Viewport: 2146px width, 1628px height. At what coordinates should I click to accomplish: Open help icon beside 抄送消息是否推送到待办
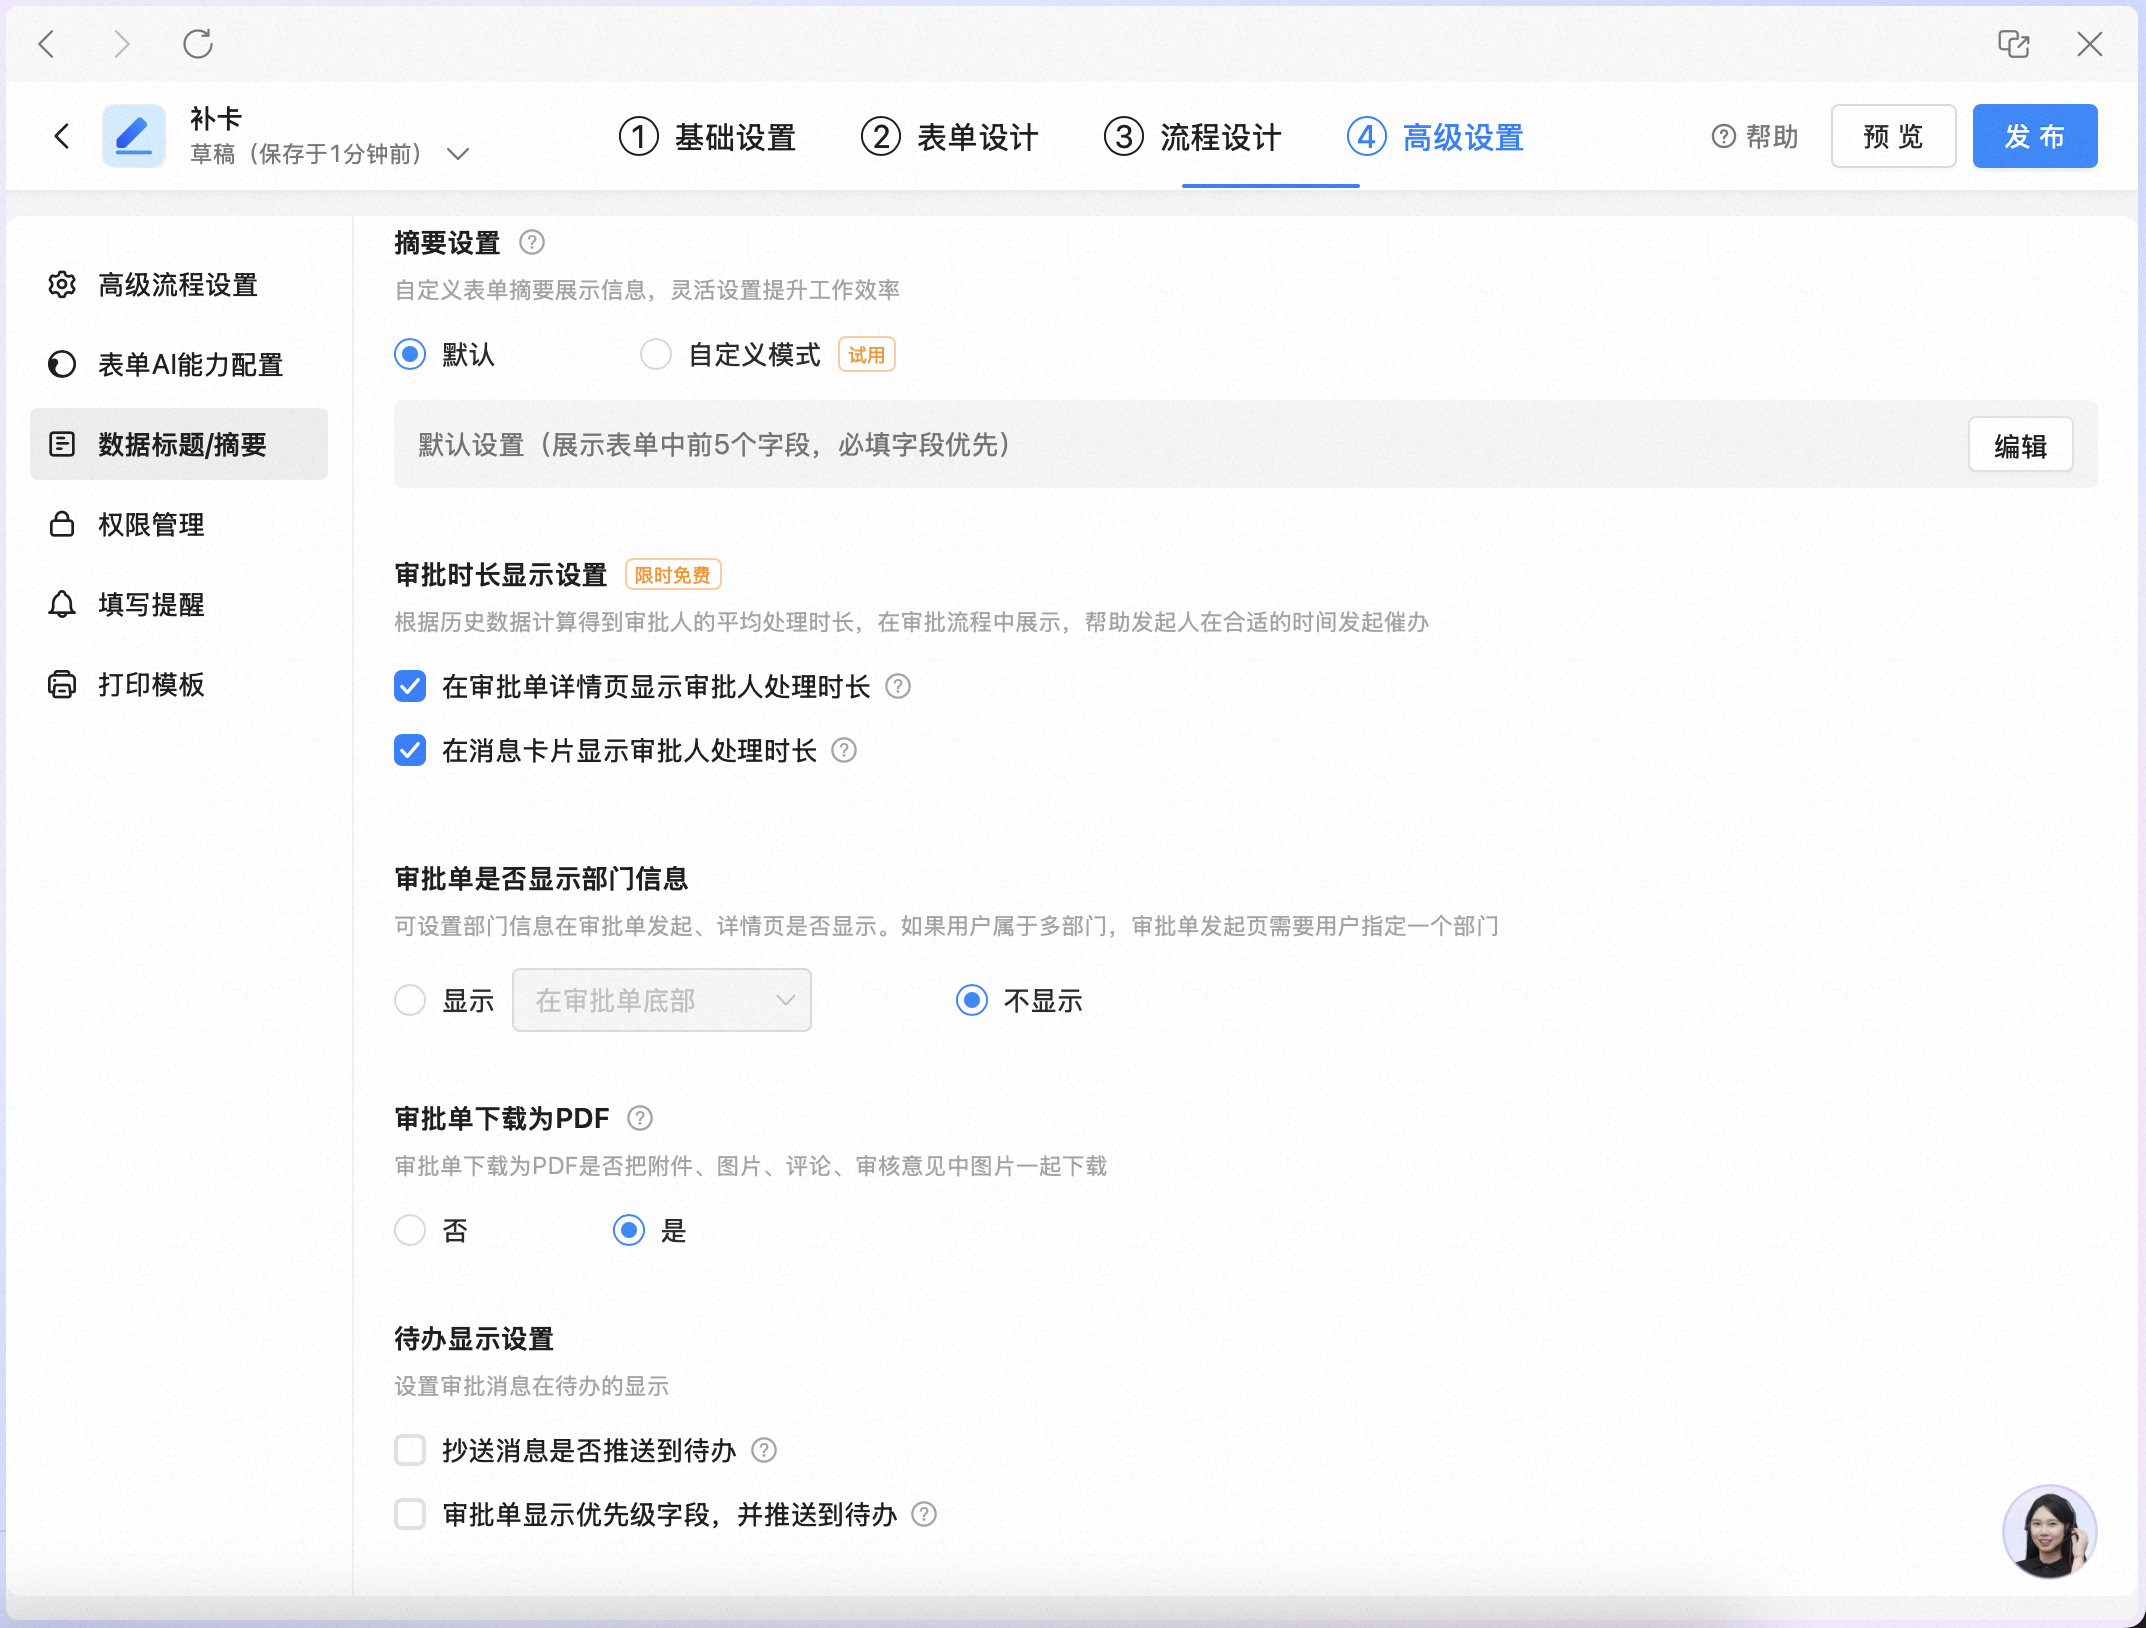click(764, 1450)
